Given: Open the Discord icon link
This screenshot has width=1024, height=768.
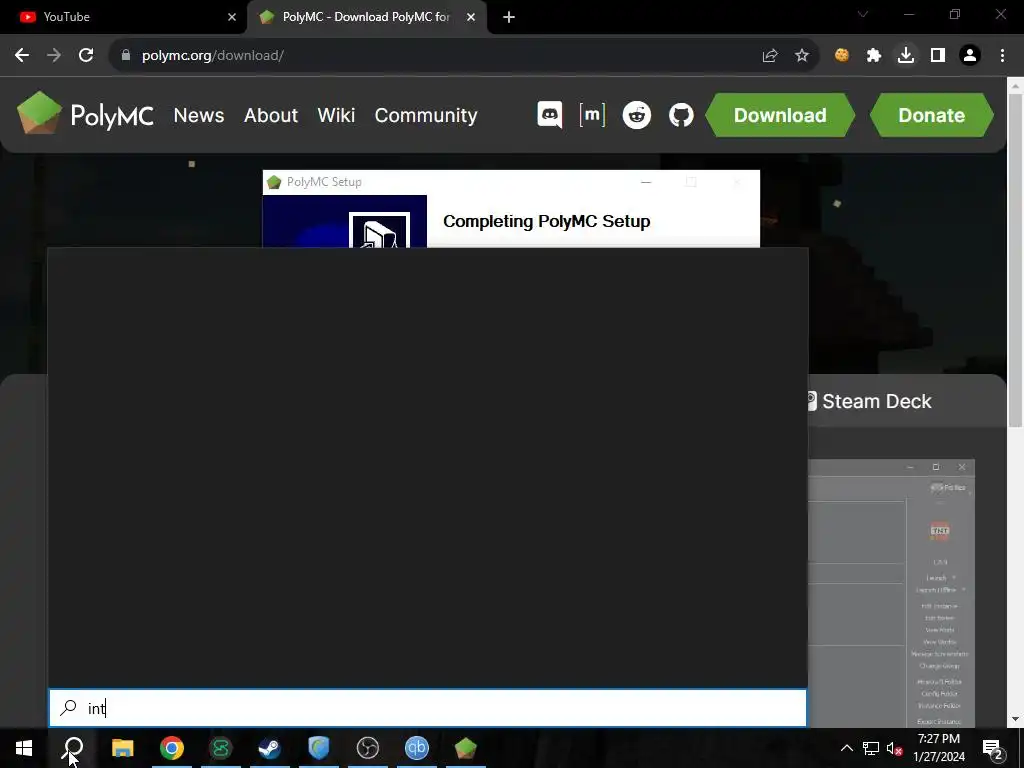Looking at the screenshot, I should click(549, 115).
